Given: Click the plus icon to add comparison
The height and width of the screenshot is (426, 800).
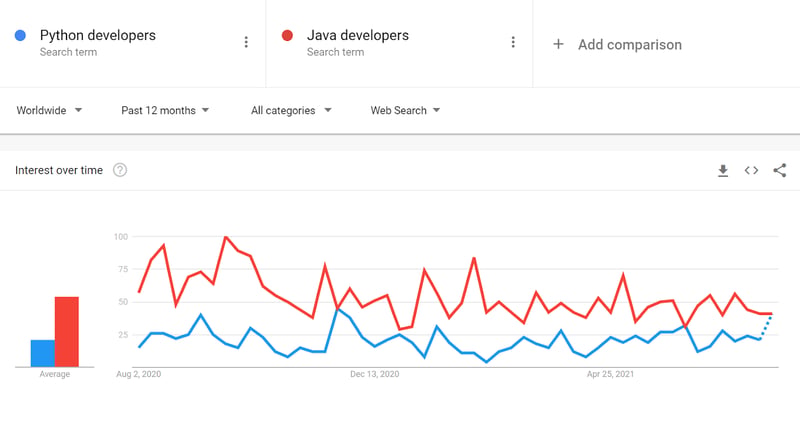Looking at the screenshot, I should (x=558, y=44).
